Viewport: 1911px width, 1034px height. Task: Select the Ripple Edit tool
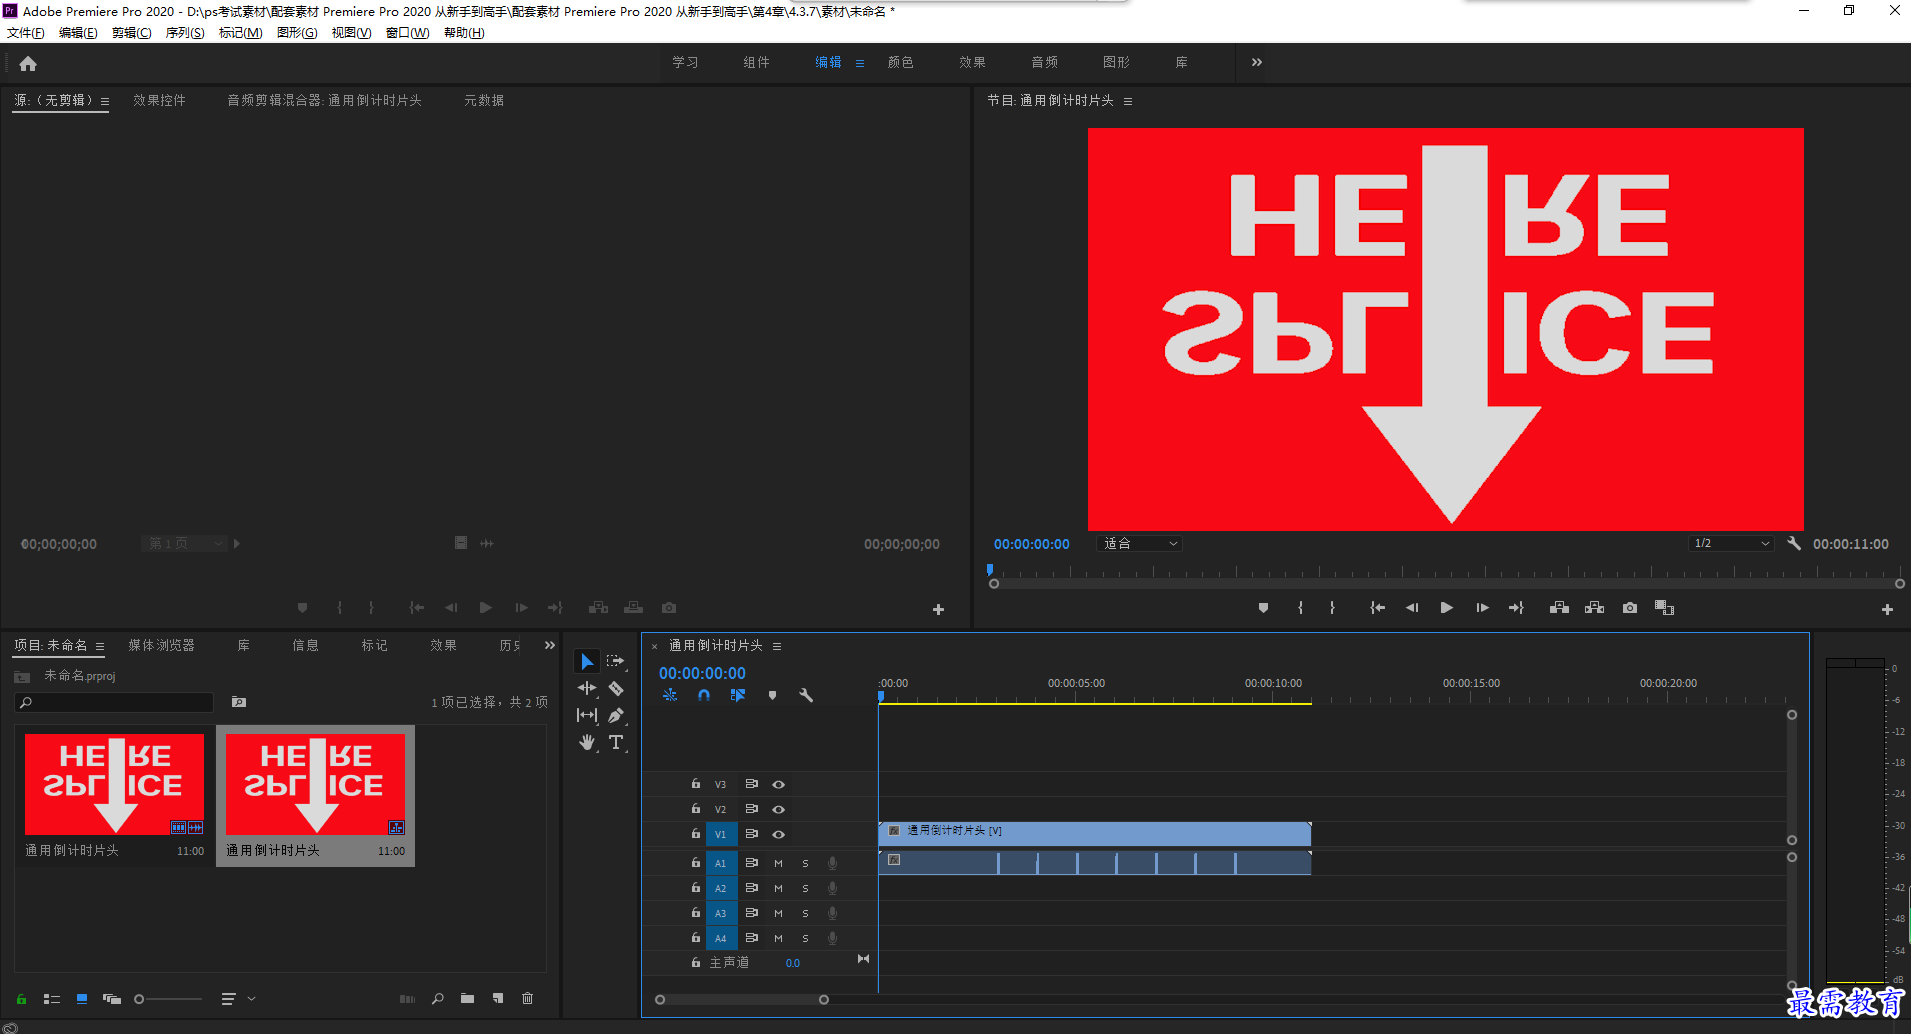pos(587,688)
